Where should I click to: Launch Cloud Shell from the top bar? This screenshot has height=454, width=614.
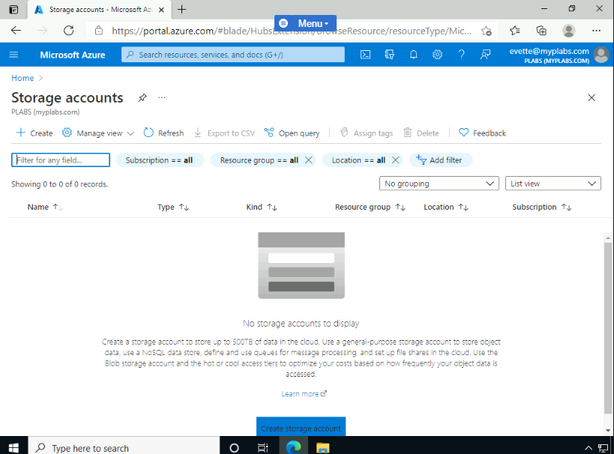[x=365, y=54]
